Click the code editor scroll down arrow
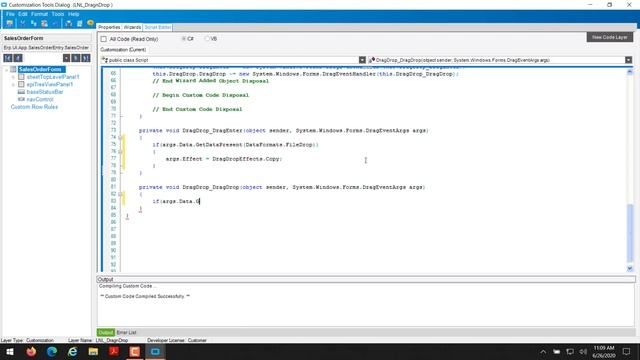The width and height of the screenshot is (640, 360). pyautogui.click(x=630, y=268)
